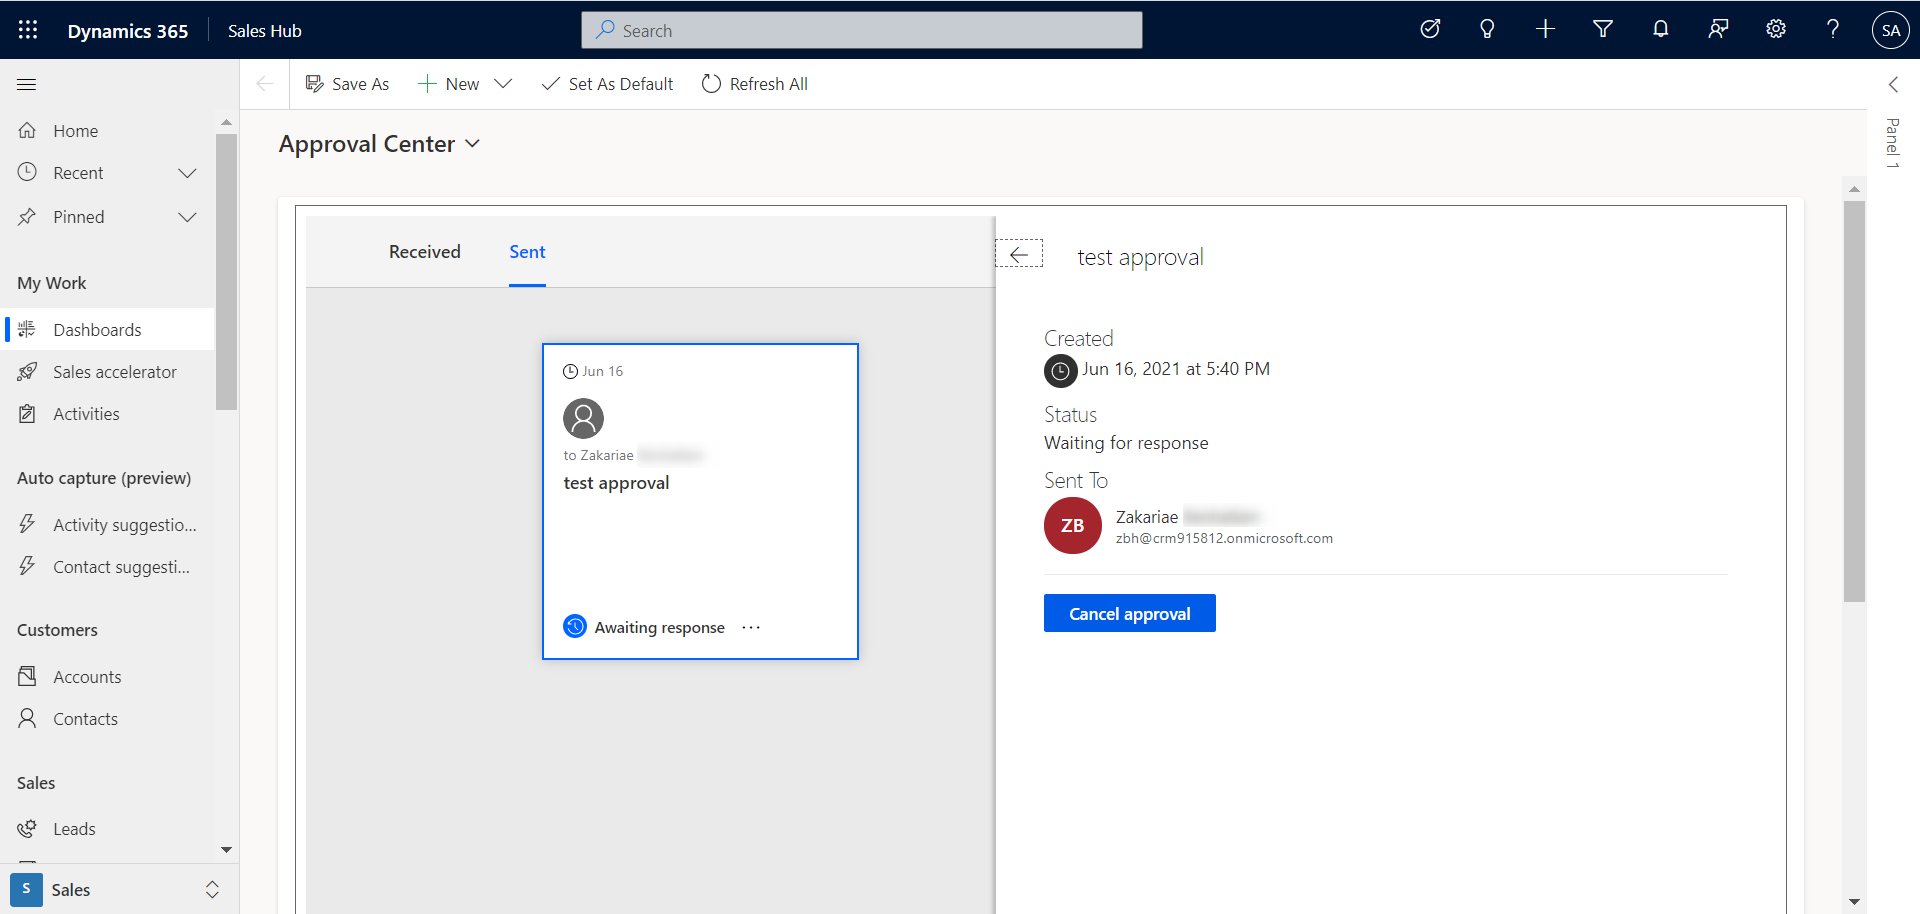
Task: Open Sales accelerator from the sidebar
Action: [114, 371]
